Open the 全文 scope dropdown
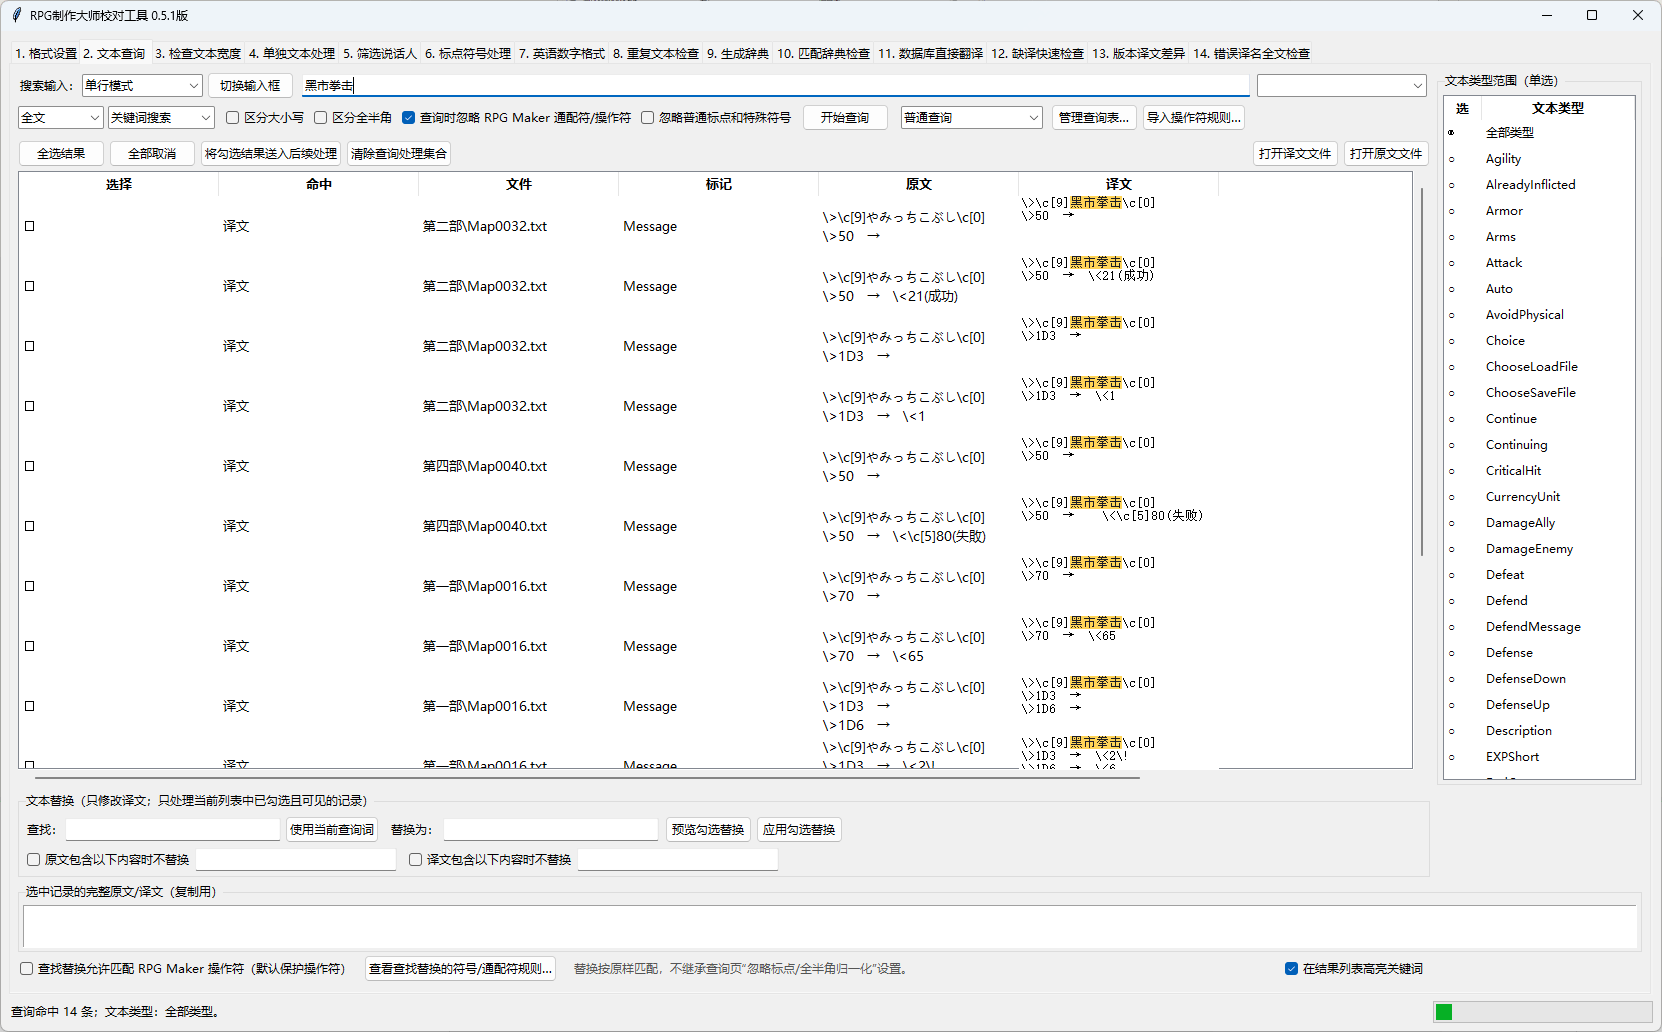Image resolution: width=1662 pixels, height=1032 pixels. [x=61, y=117]
